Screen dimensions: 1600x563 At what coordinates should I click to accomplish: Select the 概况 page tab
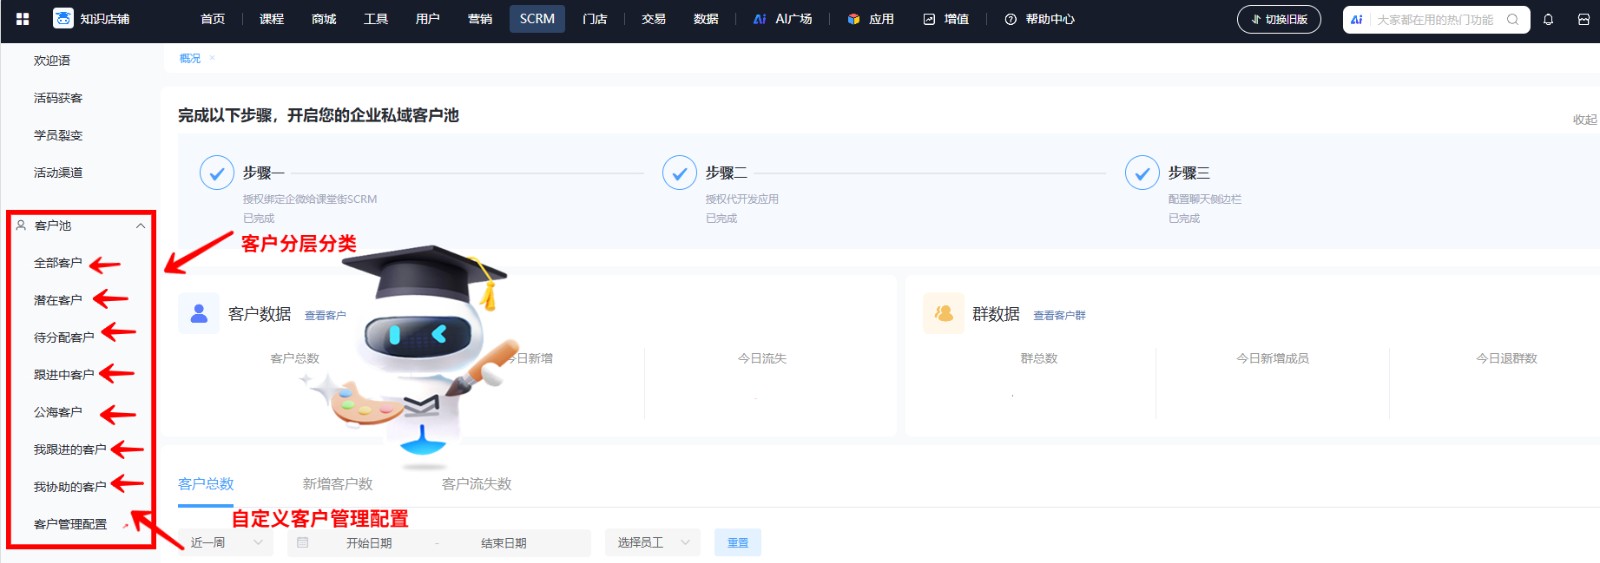[x=190, y=58]
